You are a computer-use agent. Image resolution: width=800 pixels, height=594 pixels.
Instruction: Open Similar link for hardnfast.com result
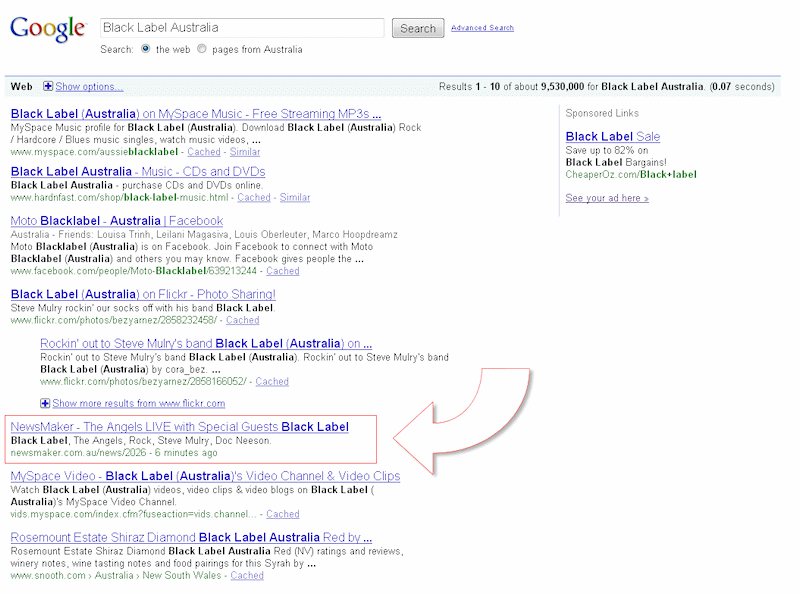(294, 197)
